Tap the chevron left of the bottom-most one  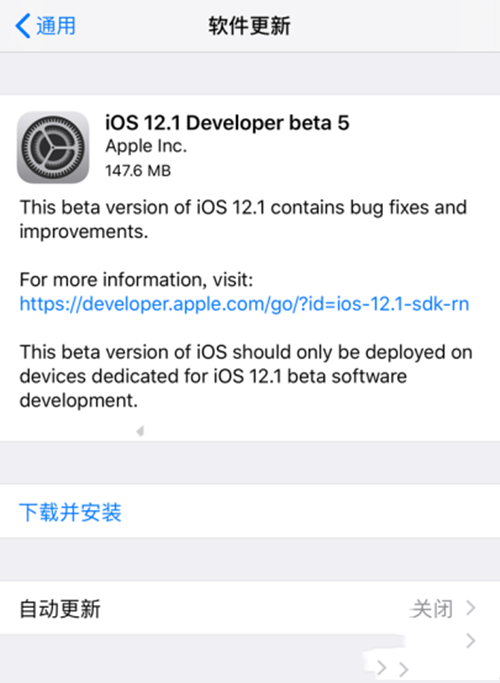[x=382, y=668]
